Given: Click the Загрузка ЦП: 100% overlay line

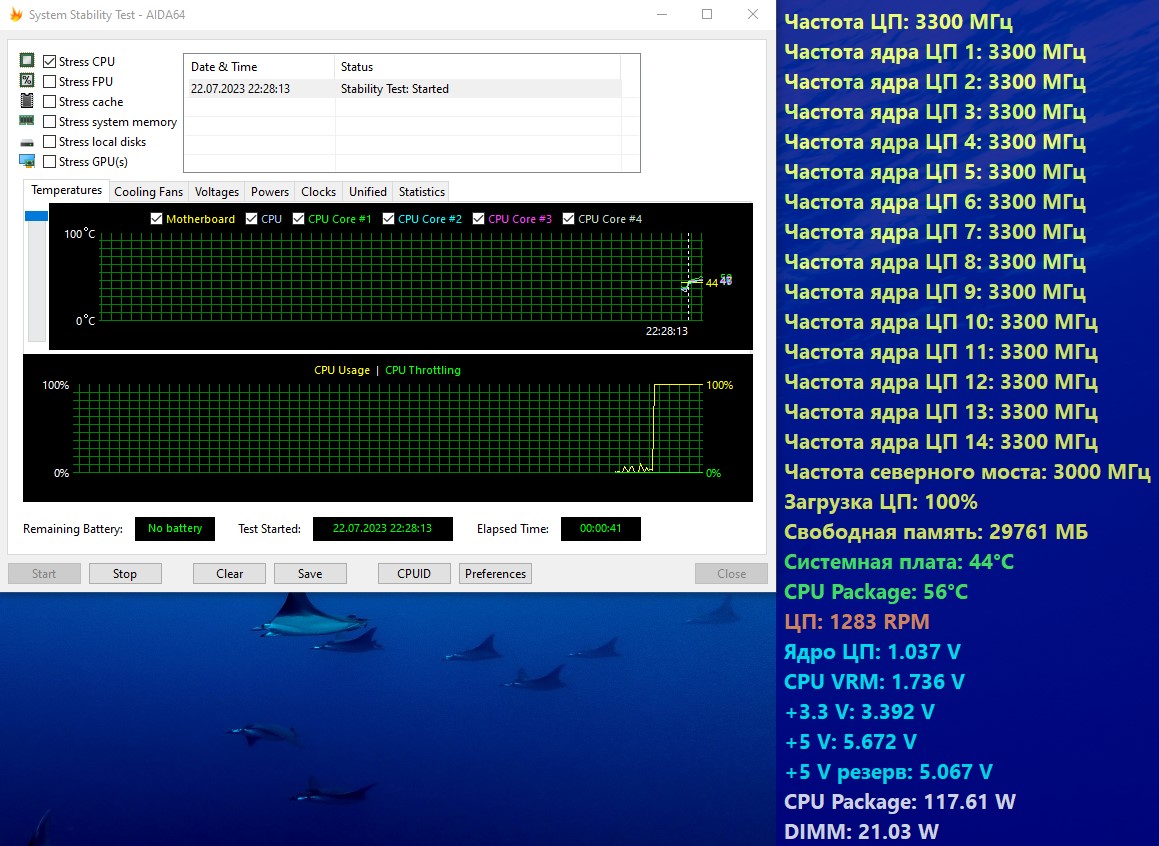Looking at the screenshot, I should [880, 502].
